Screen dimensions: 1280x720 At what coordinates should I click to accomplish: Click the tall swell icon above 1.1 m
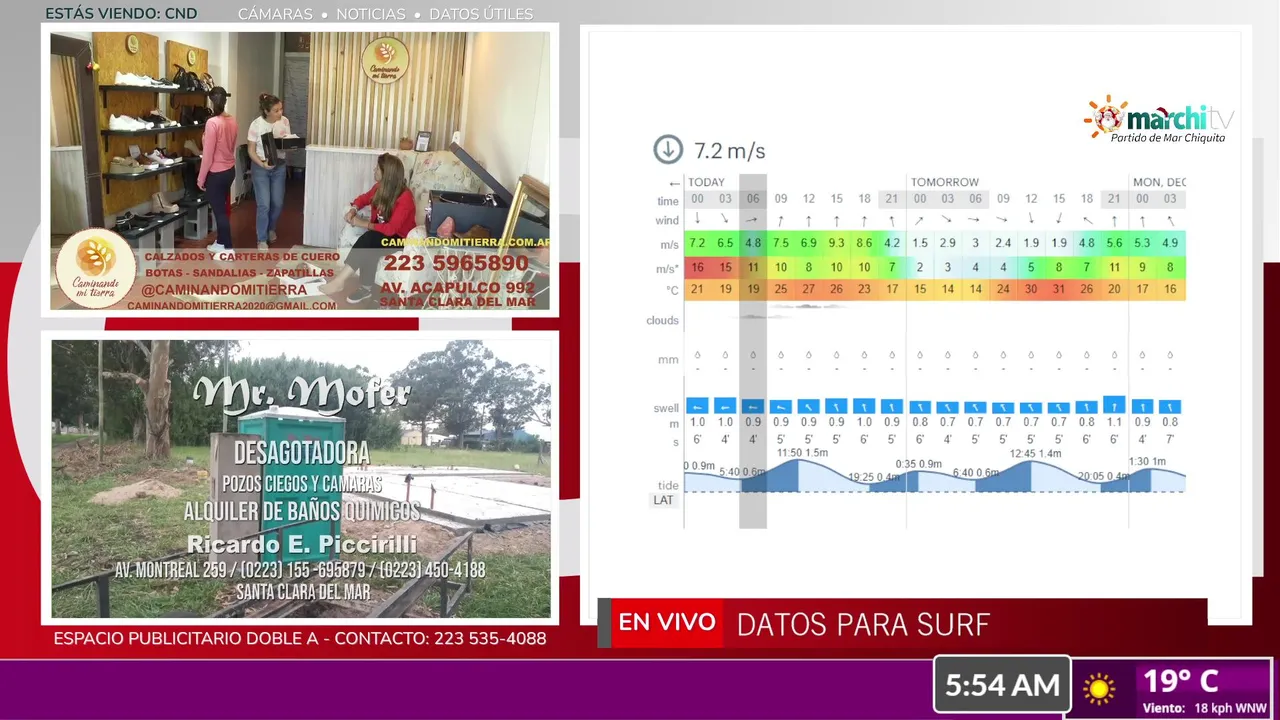point(1114,404)
